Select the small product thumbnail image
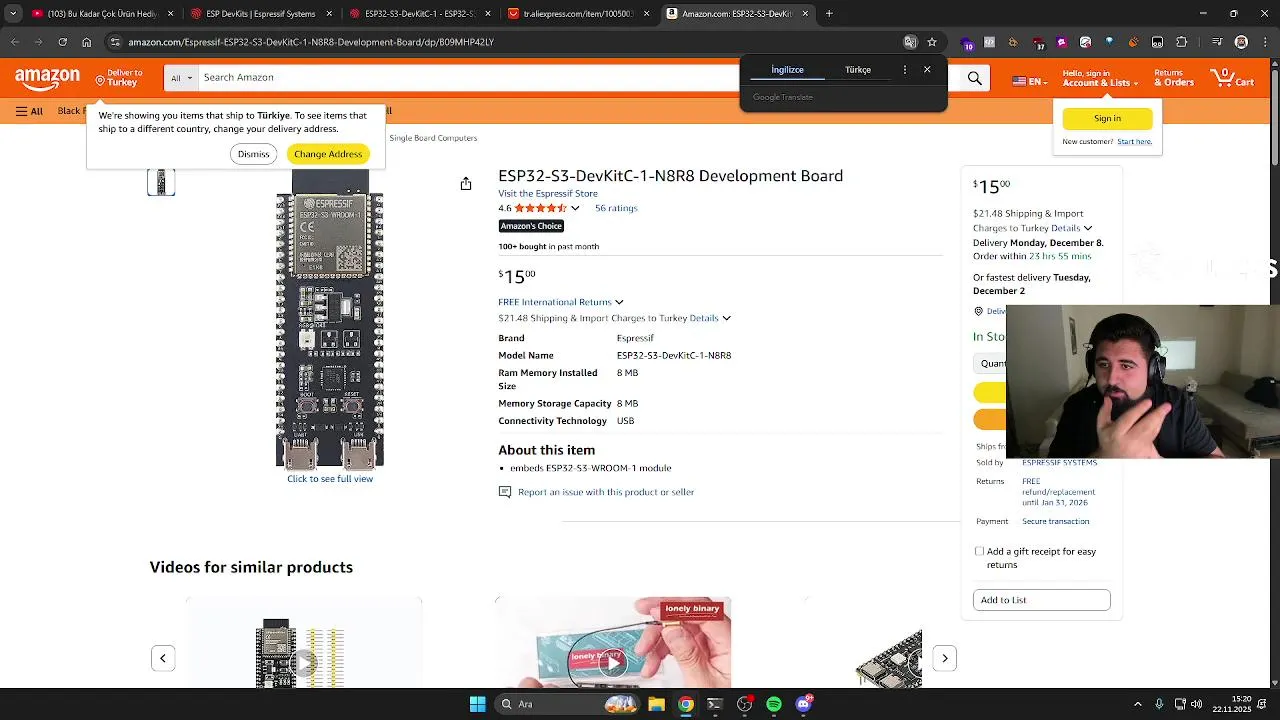 click(161, 183)
